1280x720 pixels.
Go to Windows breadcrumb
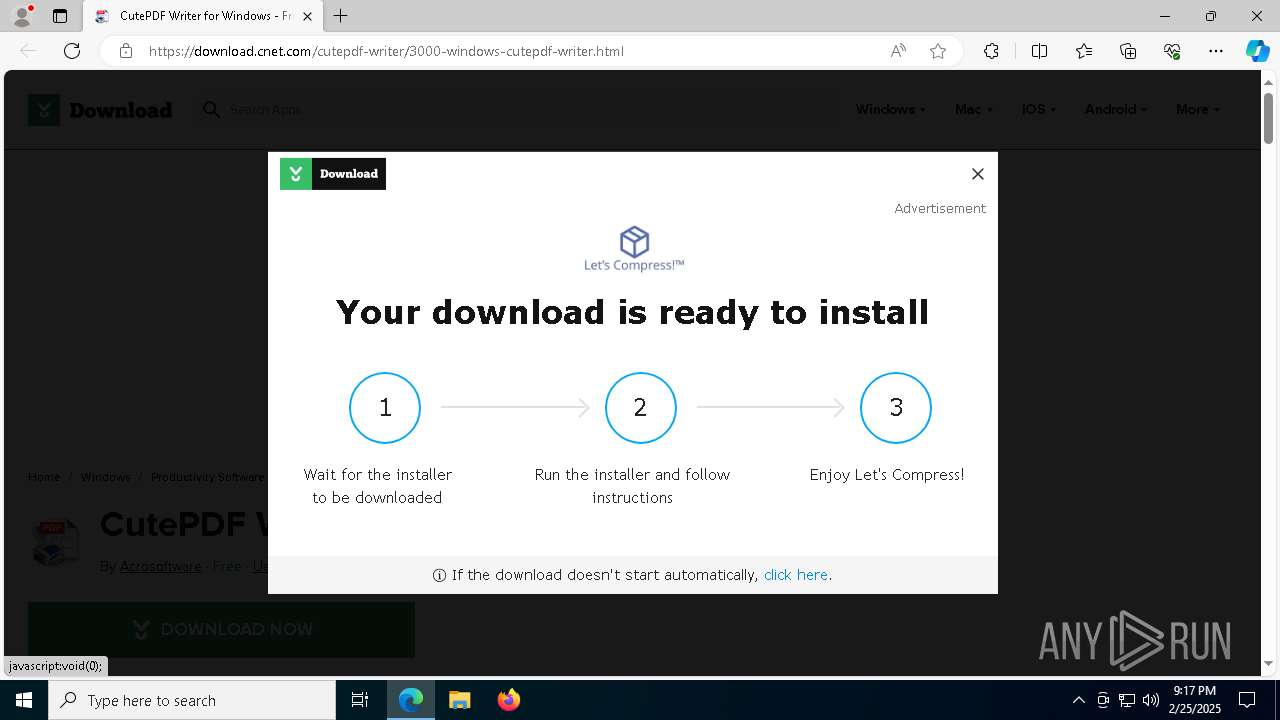[105, 477]
